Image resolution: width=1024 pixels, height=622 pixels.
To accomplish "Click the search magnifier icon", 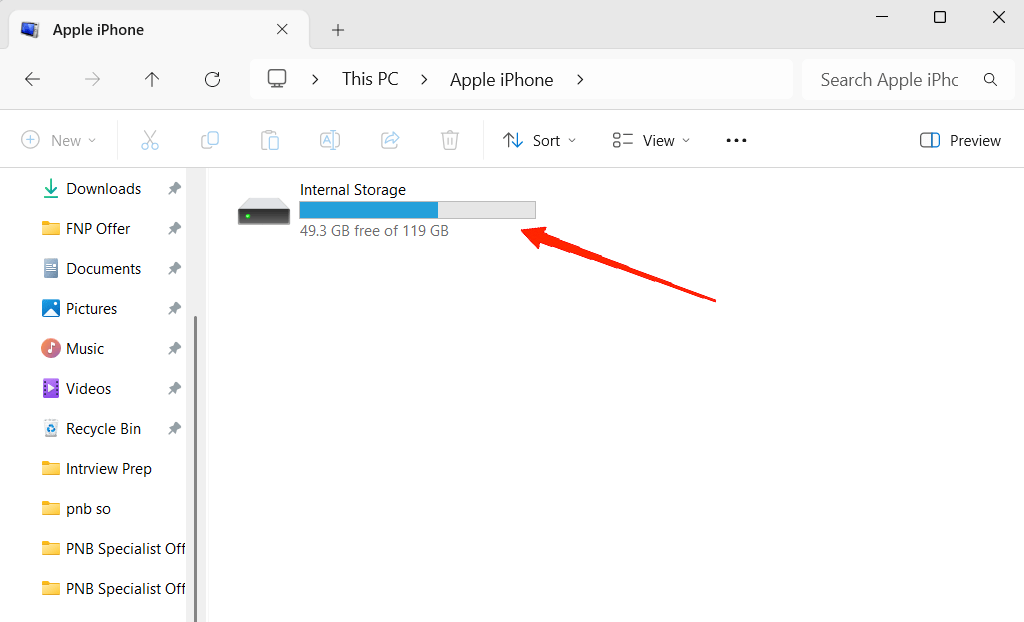I will [x=990, y=80].
